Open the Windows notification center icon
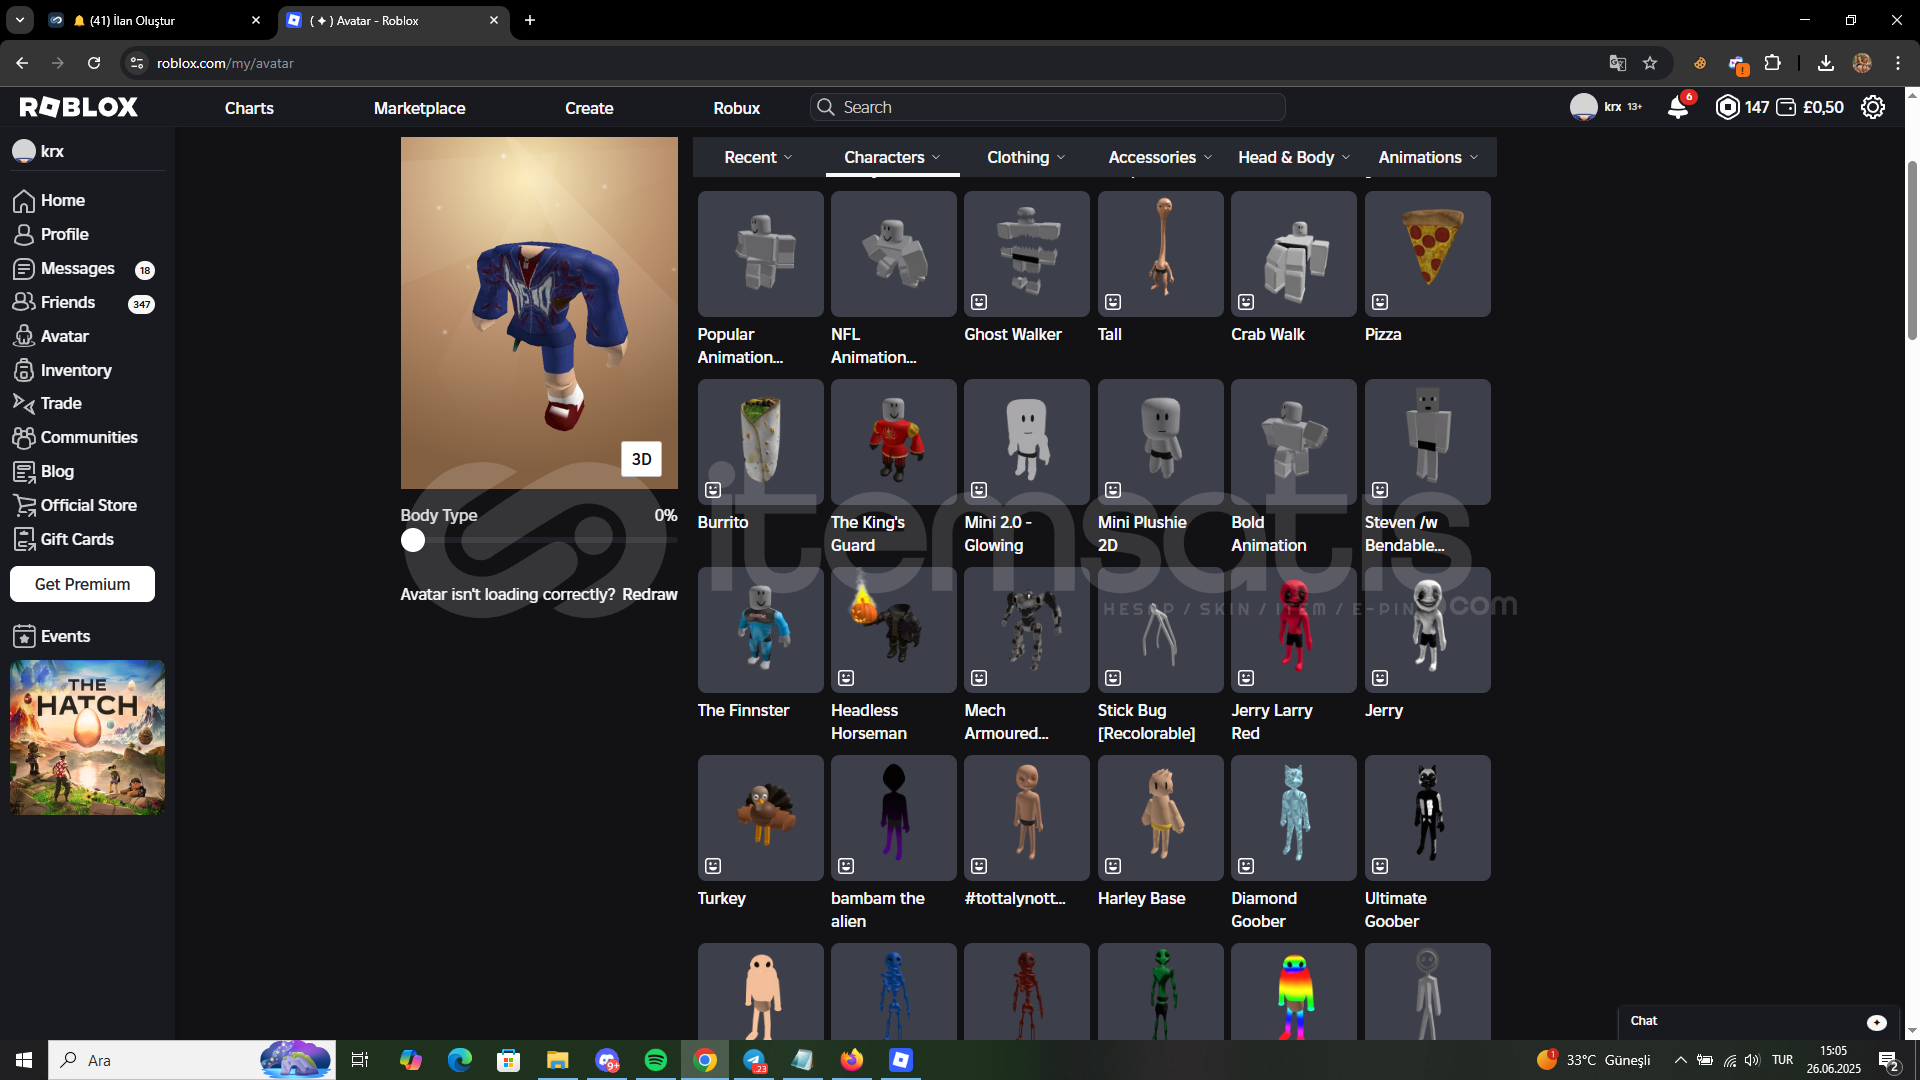 (1889, 1061)
